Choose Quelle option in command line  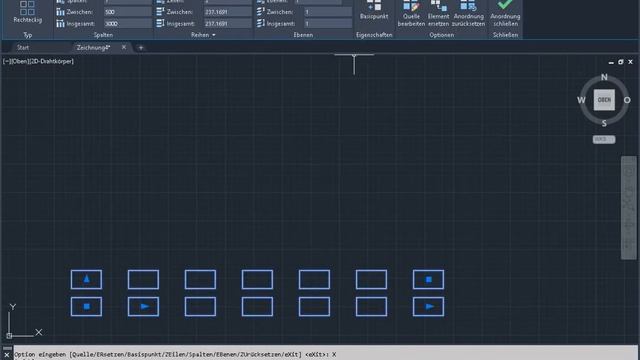click(82, 355)
